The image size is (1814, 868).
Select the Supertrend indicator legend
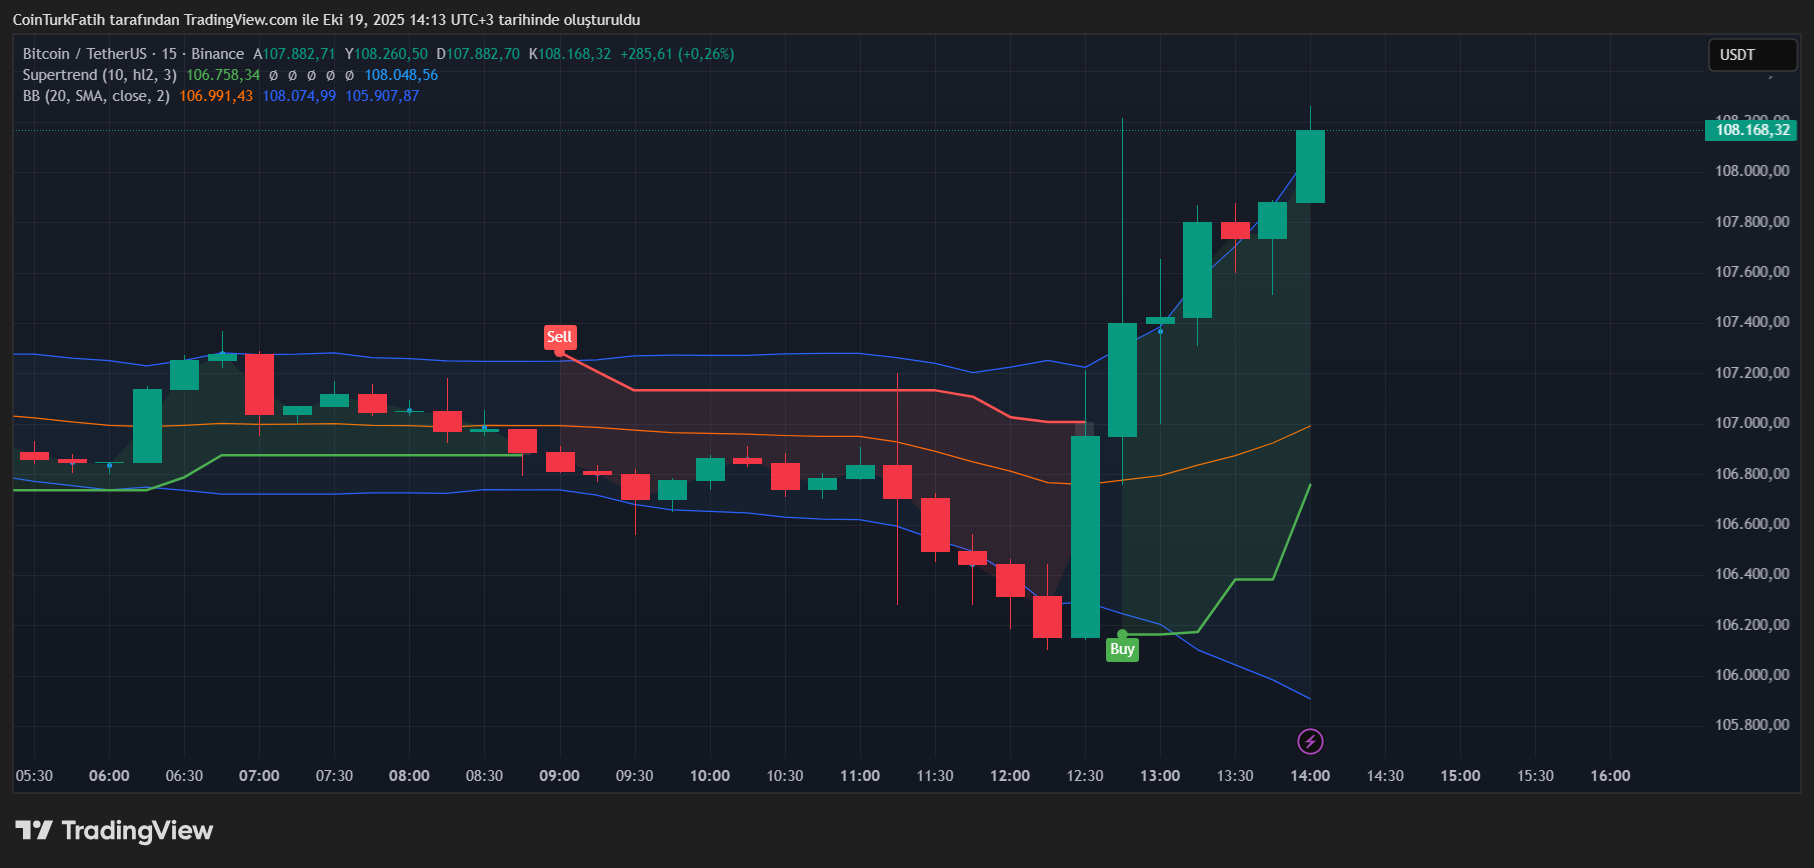(99, 75)
